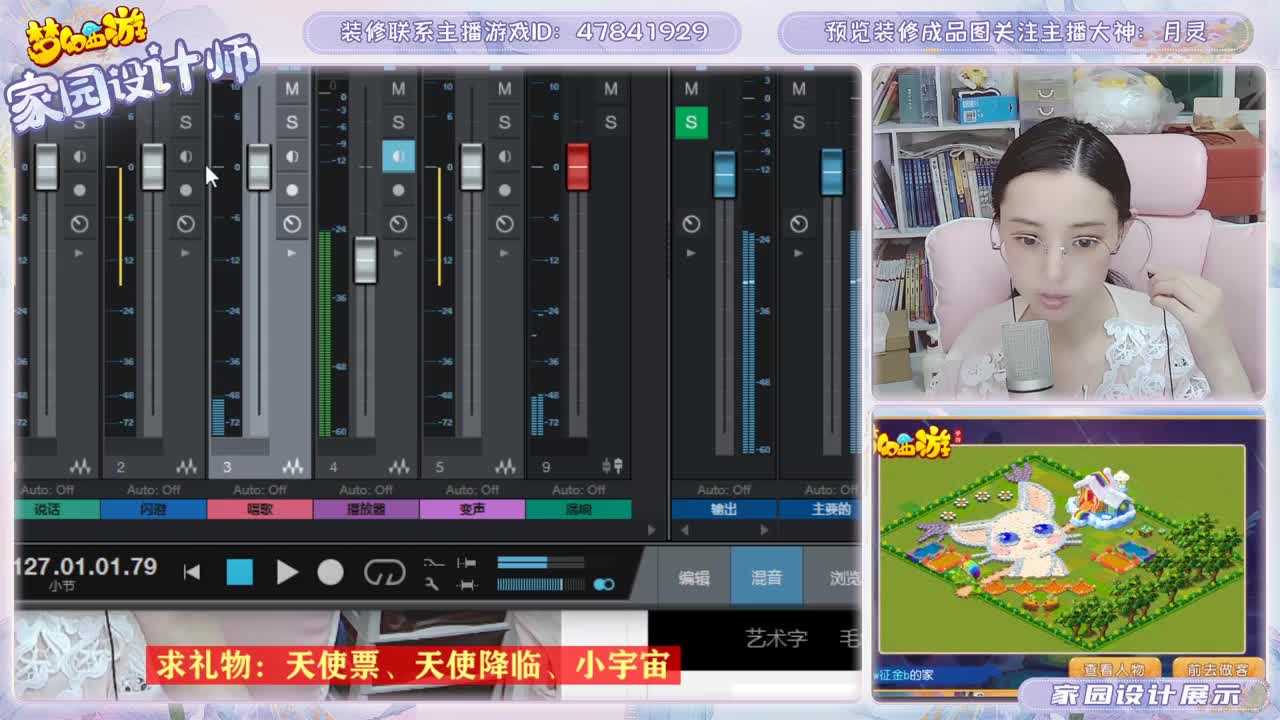Open Auto: Off dropdown above 变声
The width and height of the screenshot is (1280, 720).
(x=472, y=490)
